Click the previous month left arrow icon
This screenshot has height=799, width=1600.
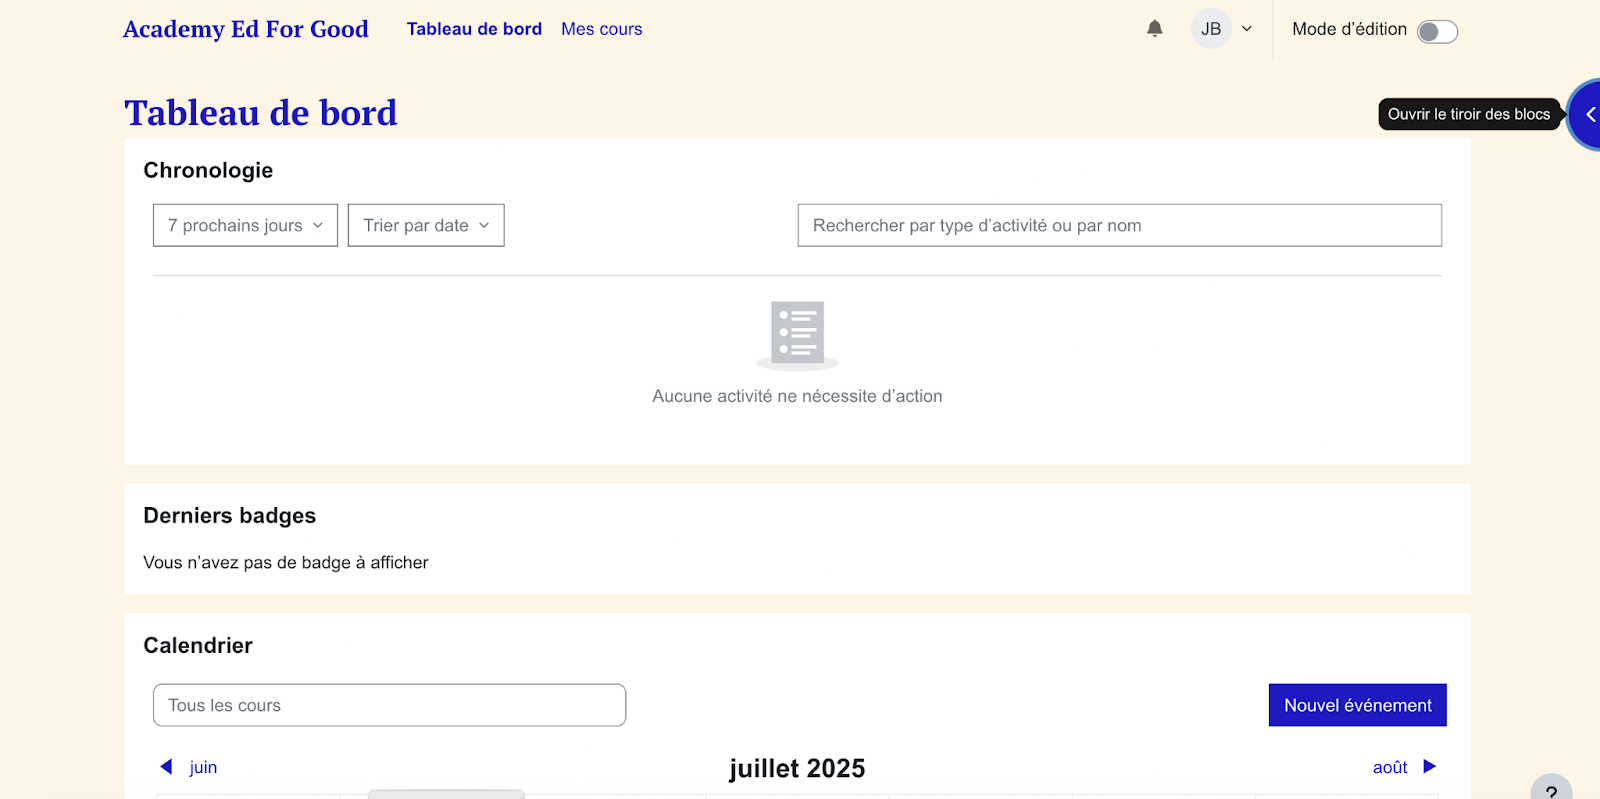click(x=166, y=767)
